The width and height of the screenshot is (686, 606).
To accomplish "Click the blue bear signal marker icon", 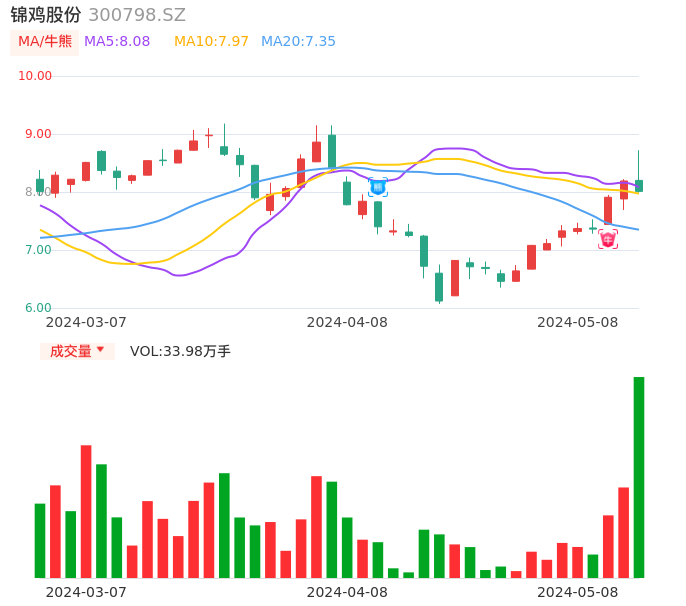I will tap(378, 187).
